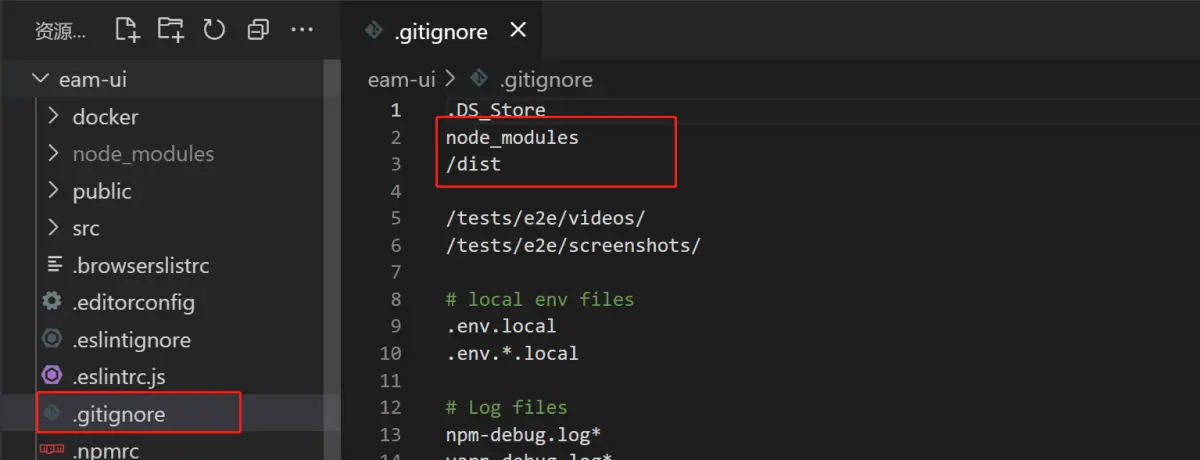1200x460 pixels.
Task: Click the .gitignore breadcrumb segment
Action: click(546, 80)
